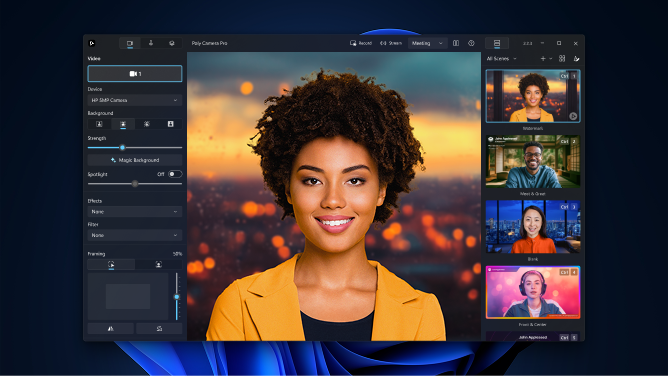
Task: Click the Stream button
Action: coord(391,43)
